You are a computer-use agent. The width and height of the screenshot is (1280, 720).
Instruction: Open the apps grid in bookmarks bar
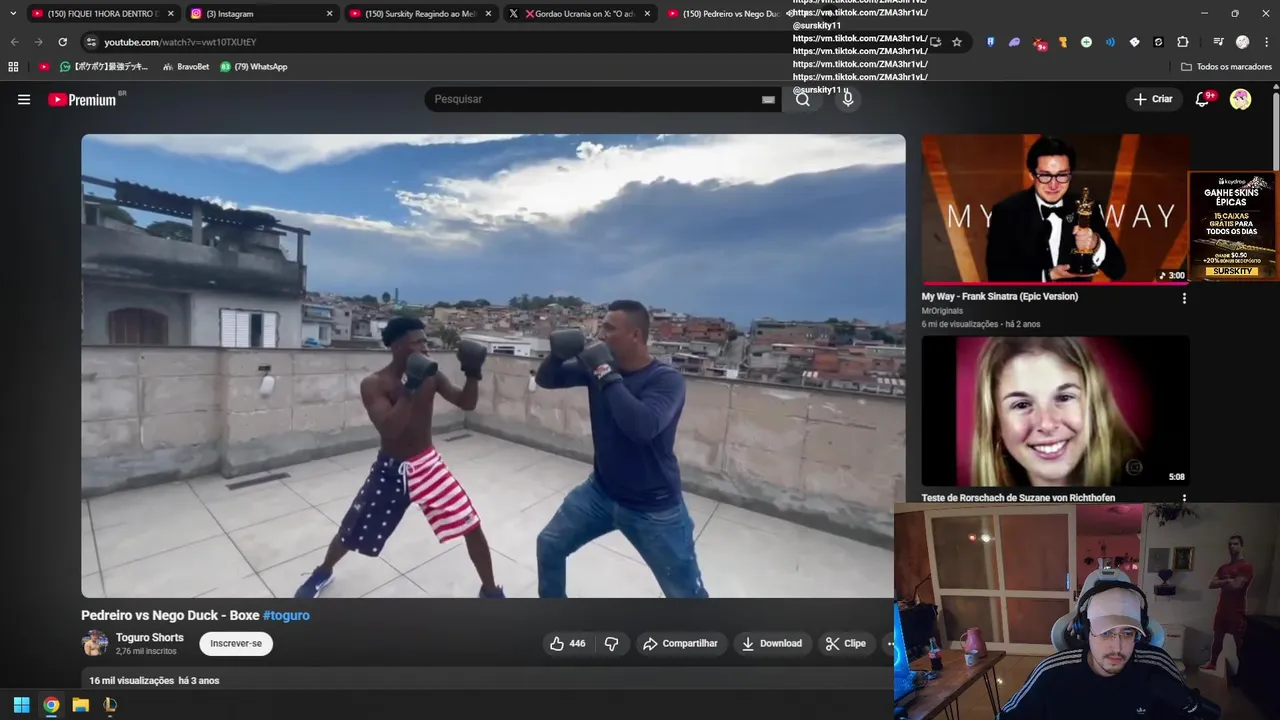(x=13, y=67)
